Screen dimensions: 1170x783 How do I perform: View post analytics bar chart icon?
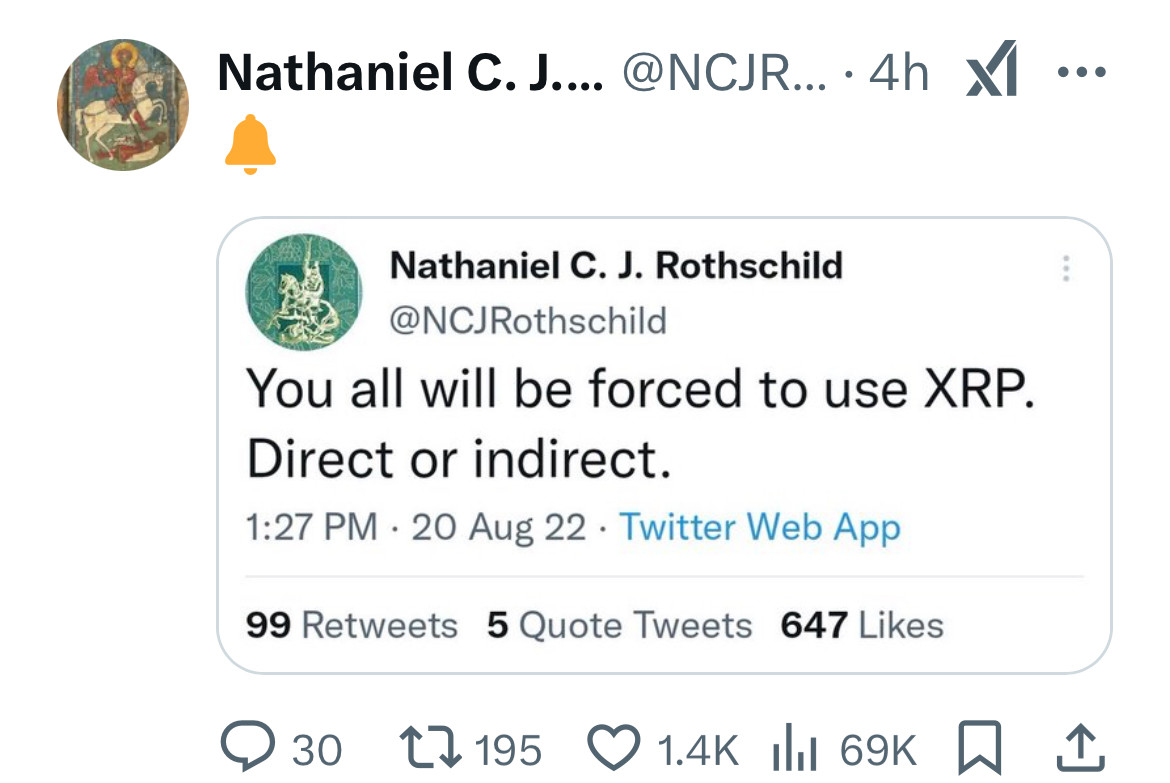point(795,747)
